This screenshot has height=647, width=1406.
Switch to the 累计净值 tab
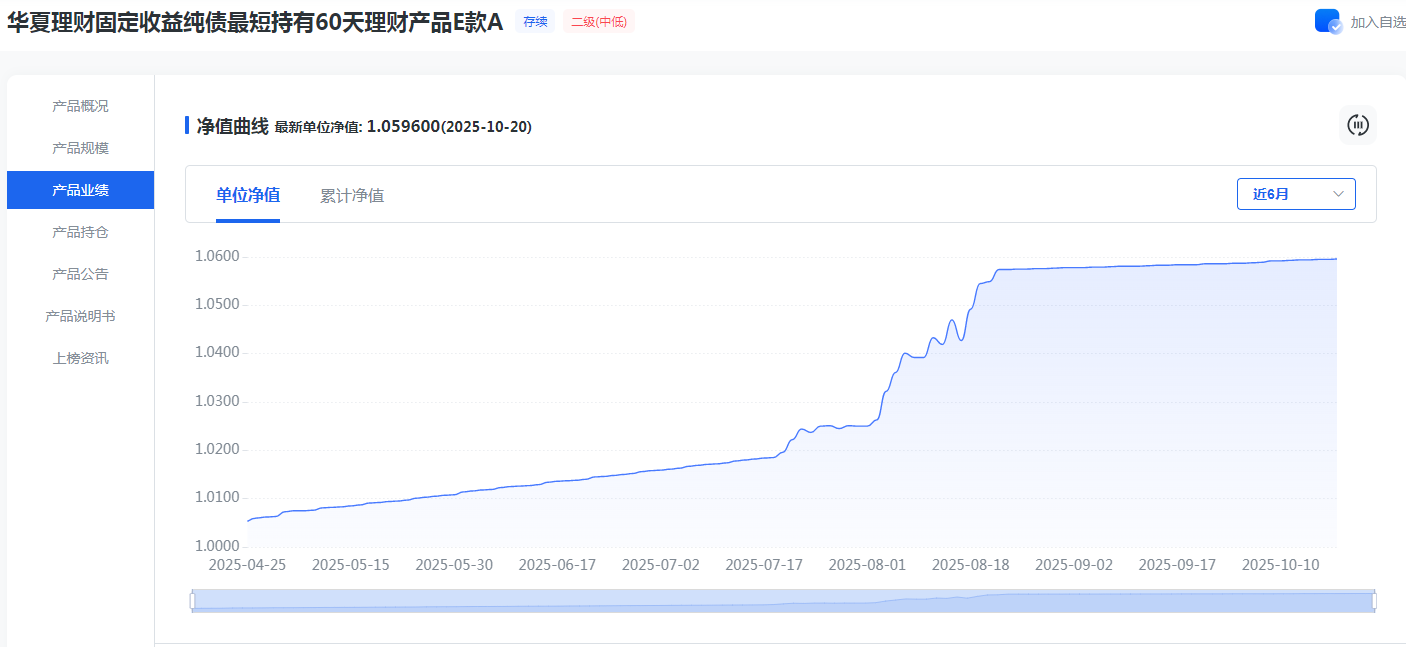point(352,195)
